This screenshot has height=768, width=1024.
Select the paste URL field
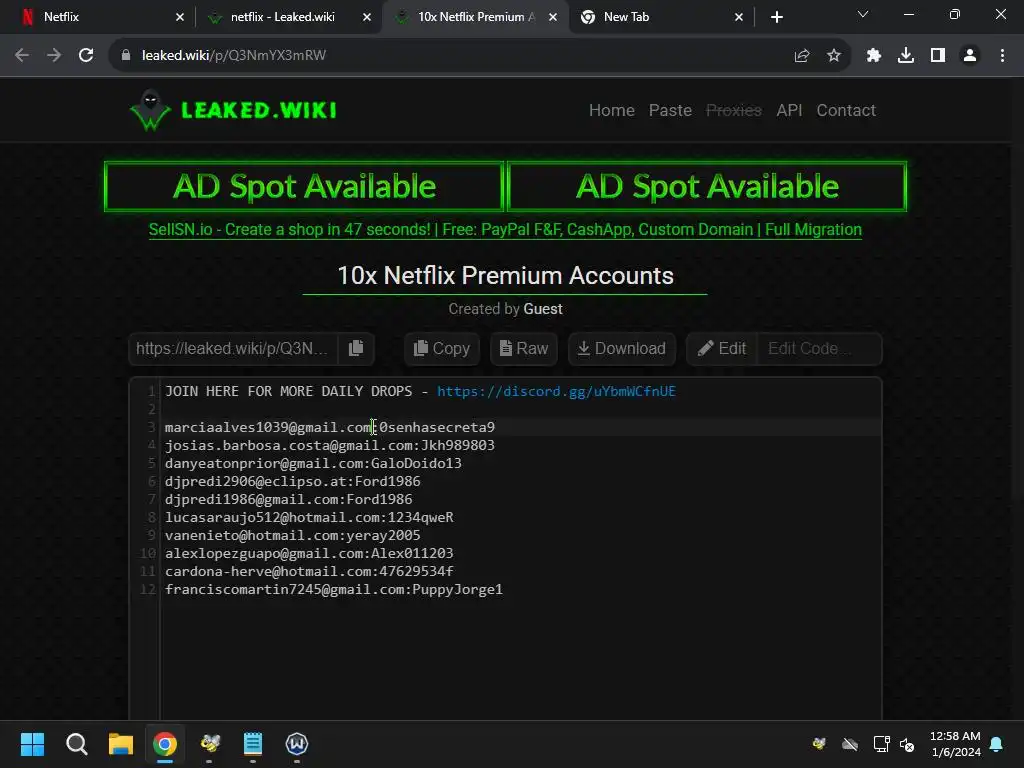coord(233,349)
